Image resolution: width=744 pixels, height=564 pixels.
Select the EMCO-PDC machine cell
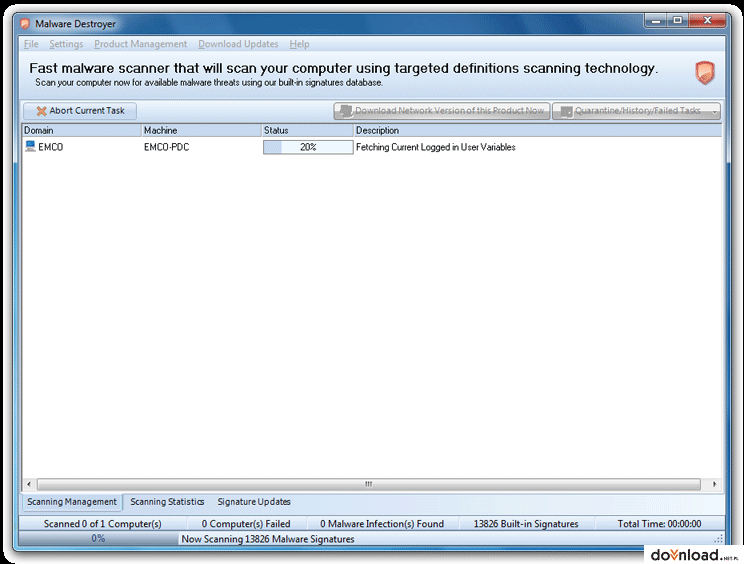click(167, 147)
